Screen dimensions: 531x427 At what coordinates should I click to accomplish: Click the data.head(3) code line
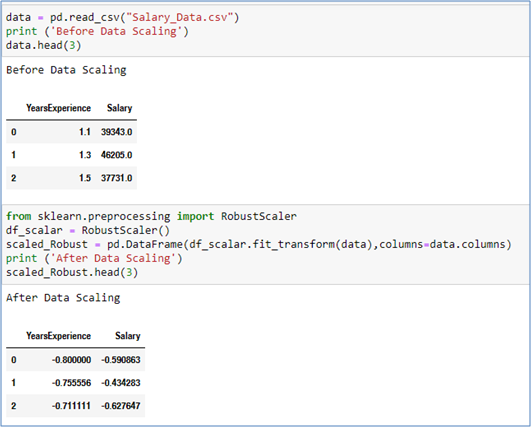44,45
